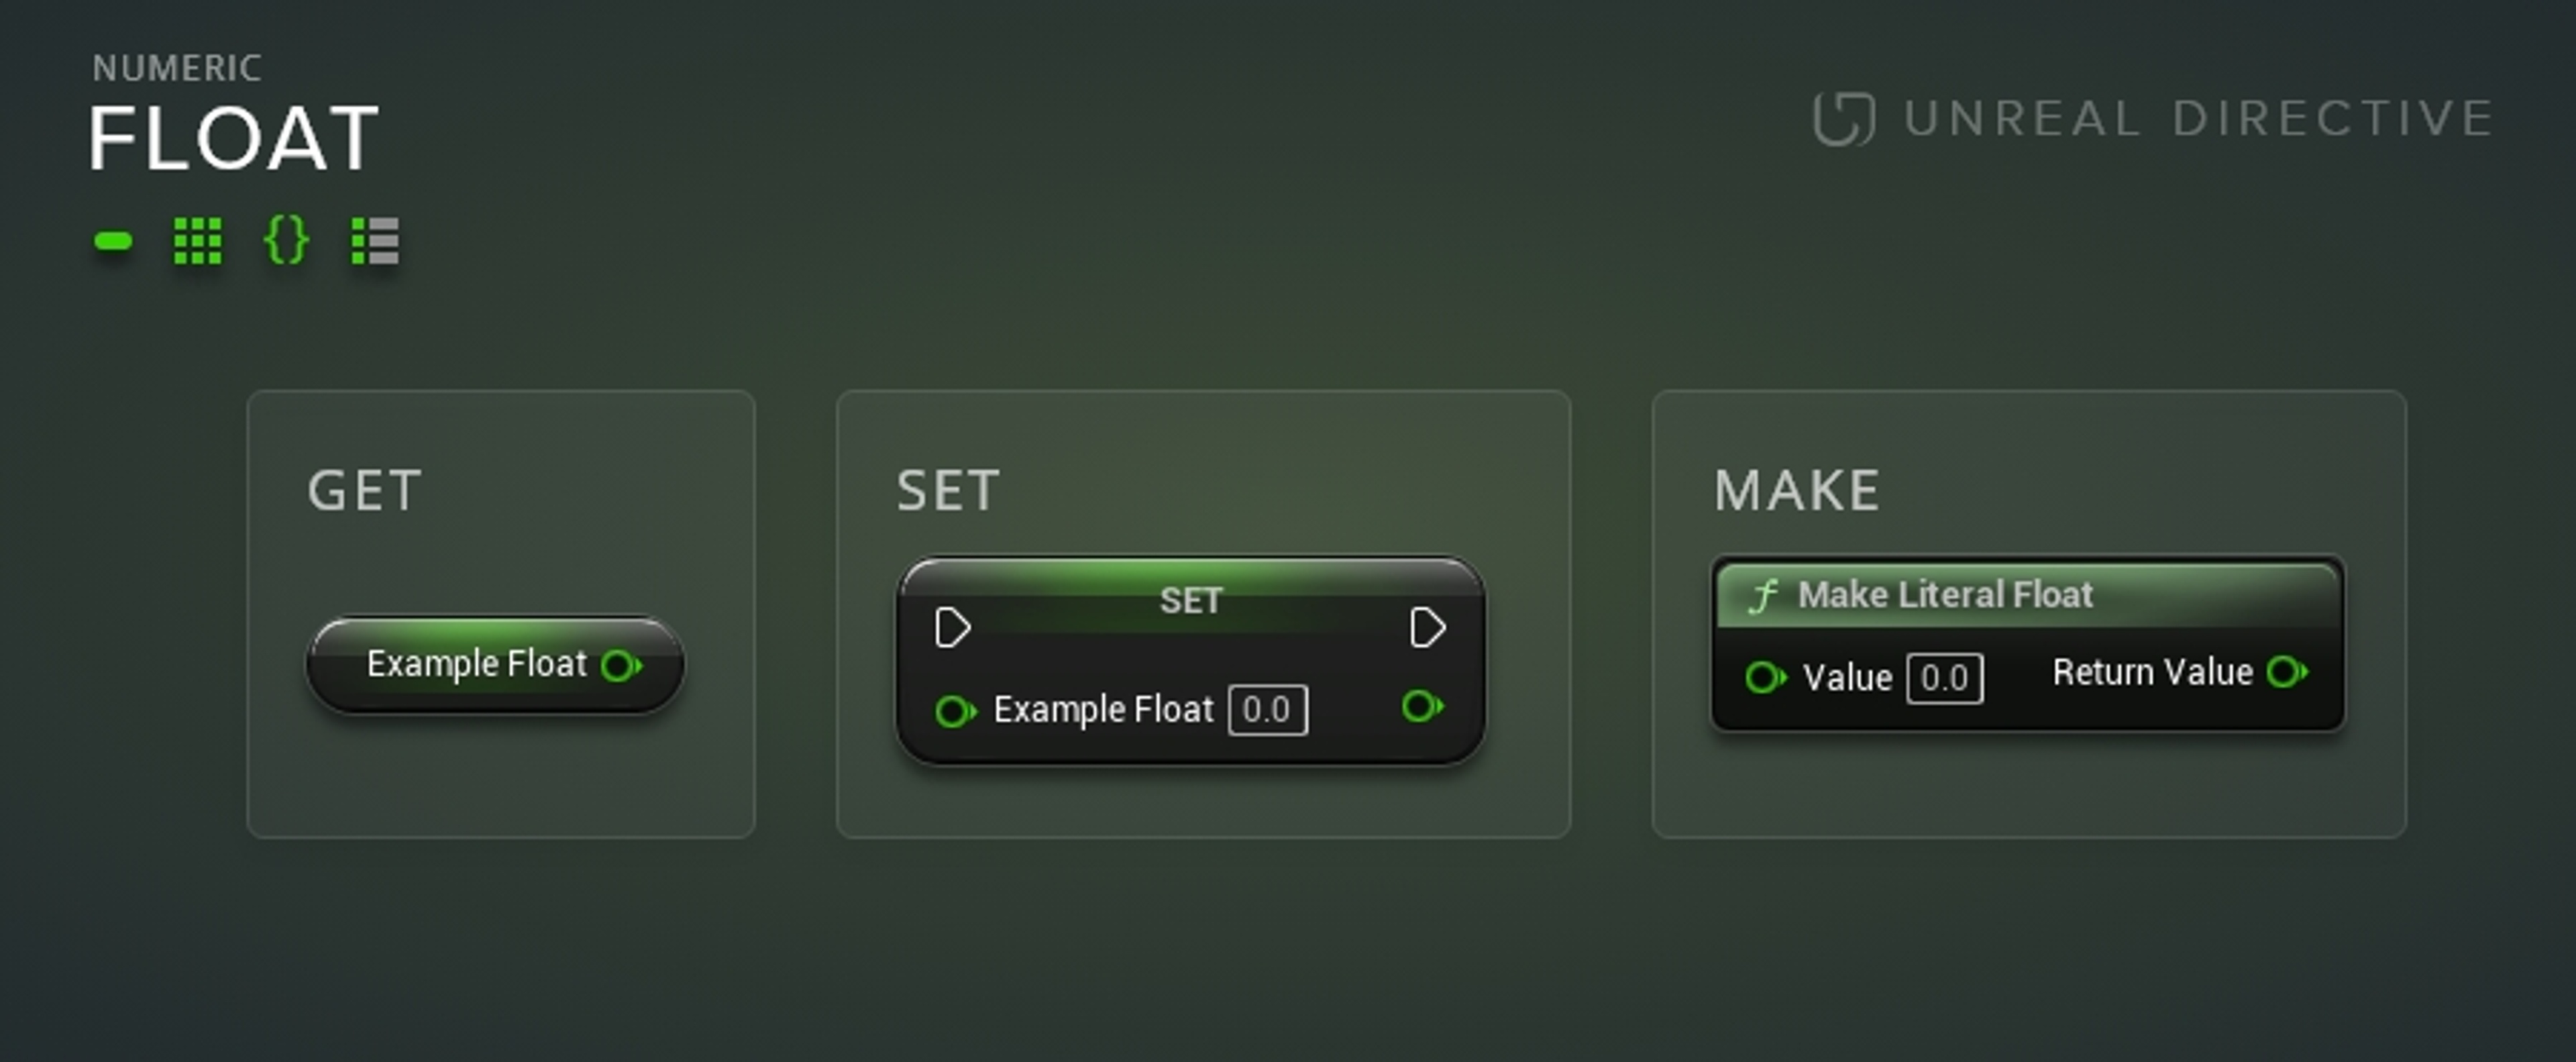Image resolution: width=2576 pixels, height=1062 pixels.
Task: Click the Return Value output pin
Action: click(x=2286, y=672)
